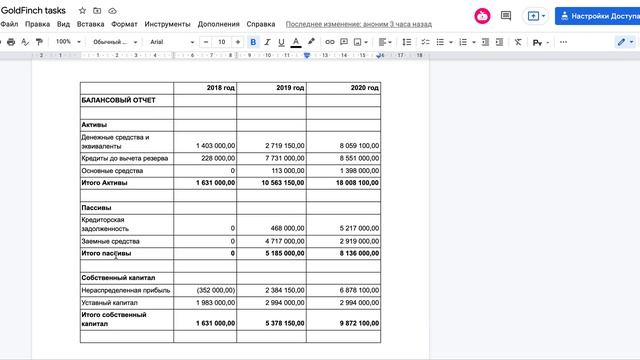
Task: Select the БАЛАНСОВЫЙ ОТЧЕТ cell
Action: tap(127, 100)
